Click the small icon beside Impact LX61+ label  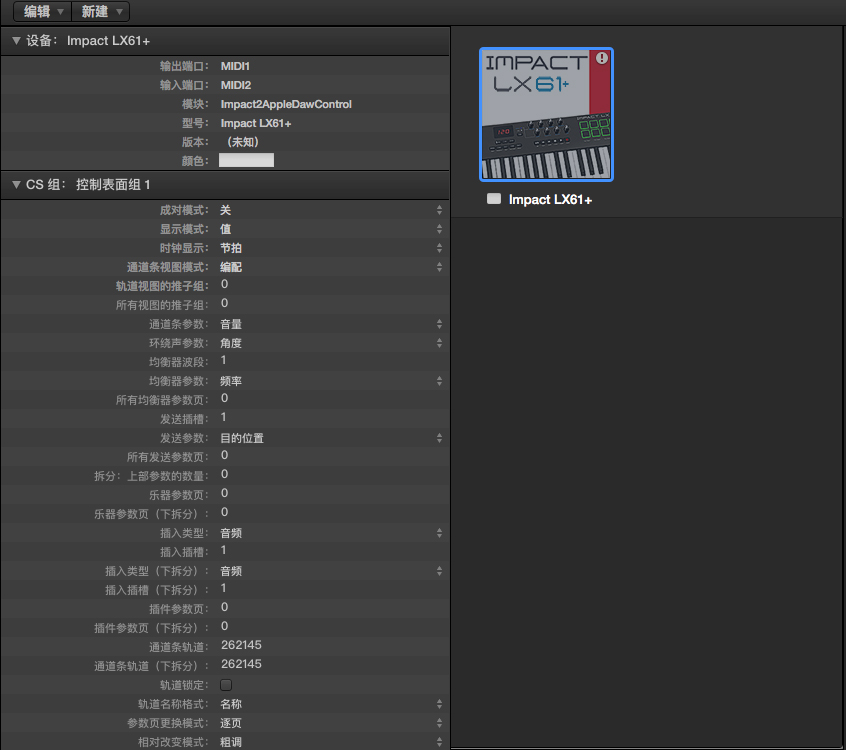point(494,199)
